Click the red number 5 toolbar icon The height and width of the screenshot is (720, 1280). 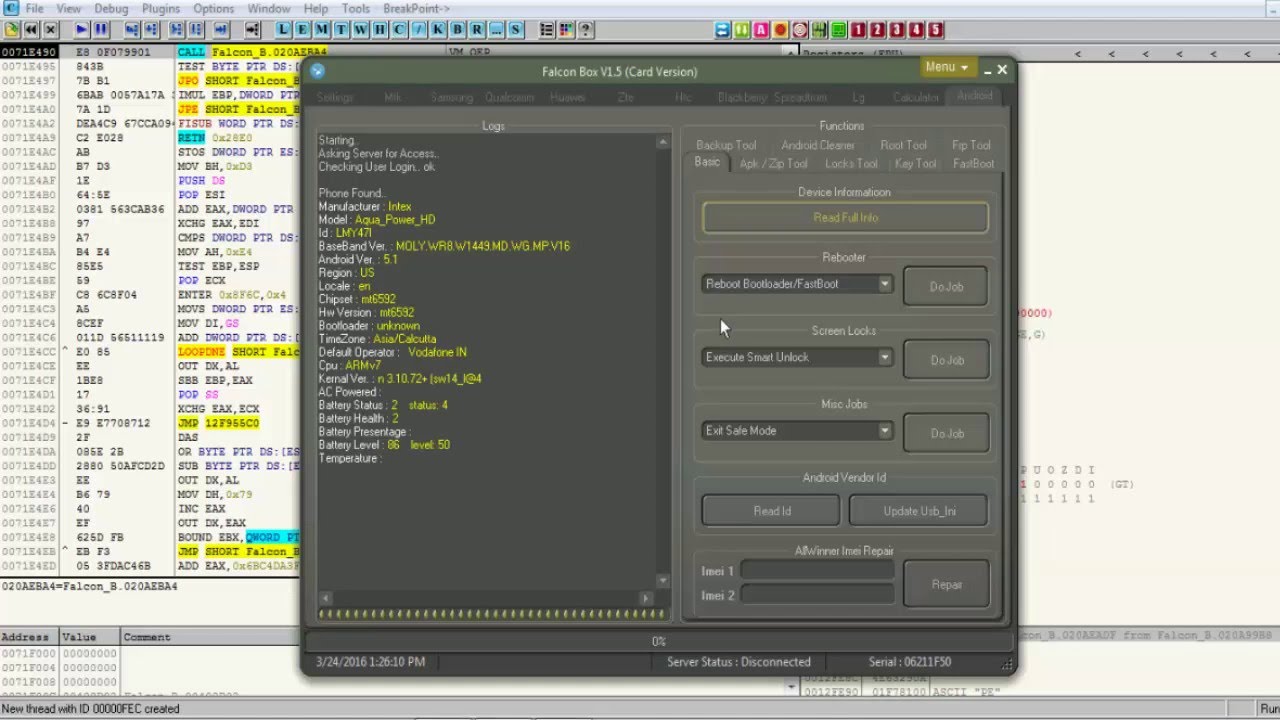coord(935,29)
